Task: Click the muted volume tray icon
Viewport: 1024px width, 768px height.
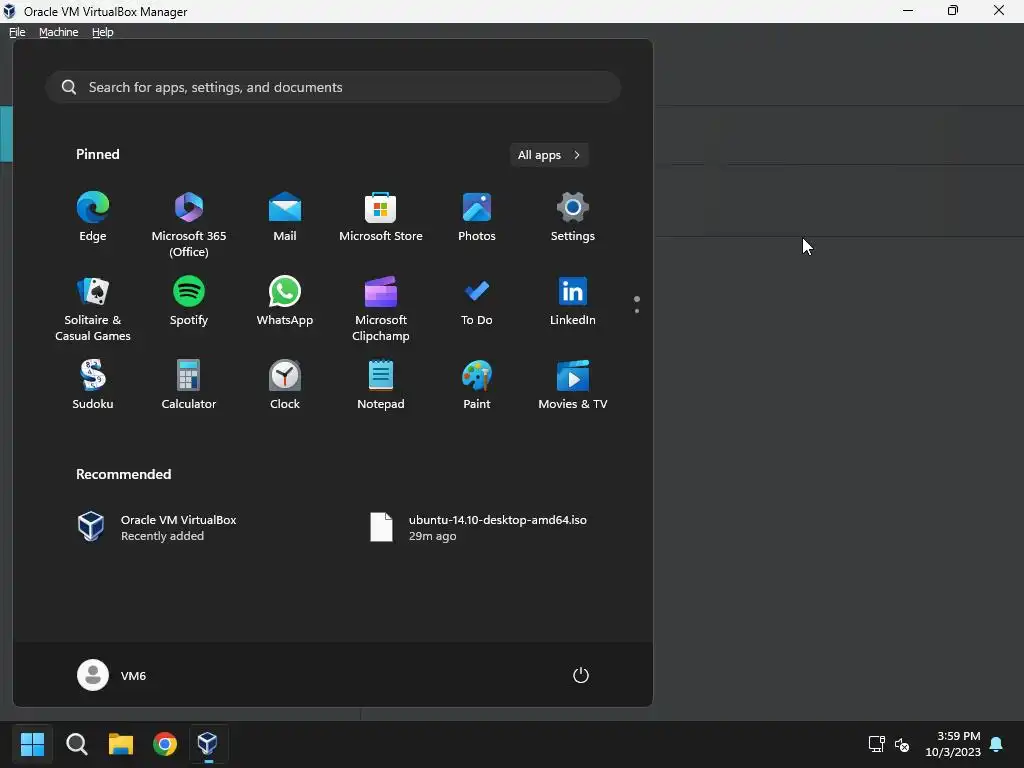Action: (902, 744)
